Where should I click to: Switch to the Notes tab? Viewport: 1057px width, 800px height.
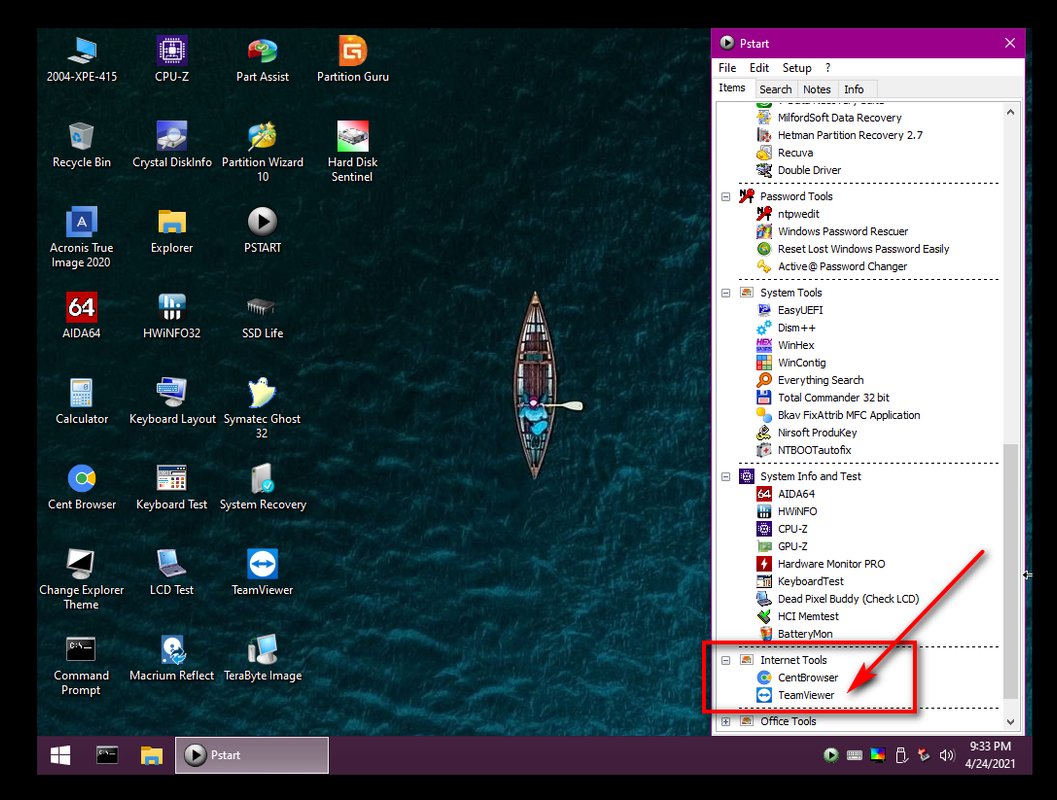(816, 90)
